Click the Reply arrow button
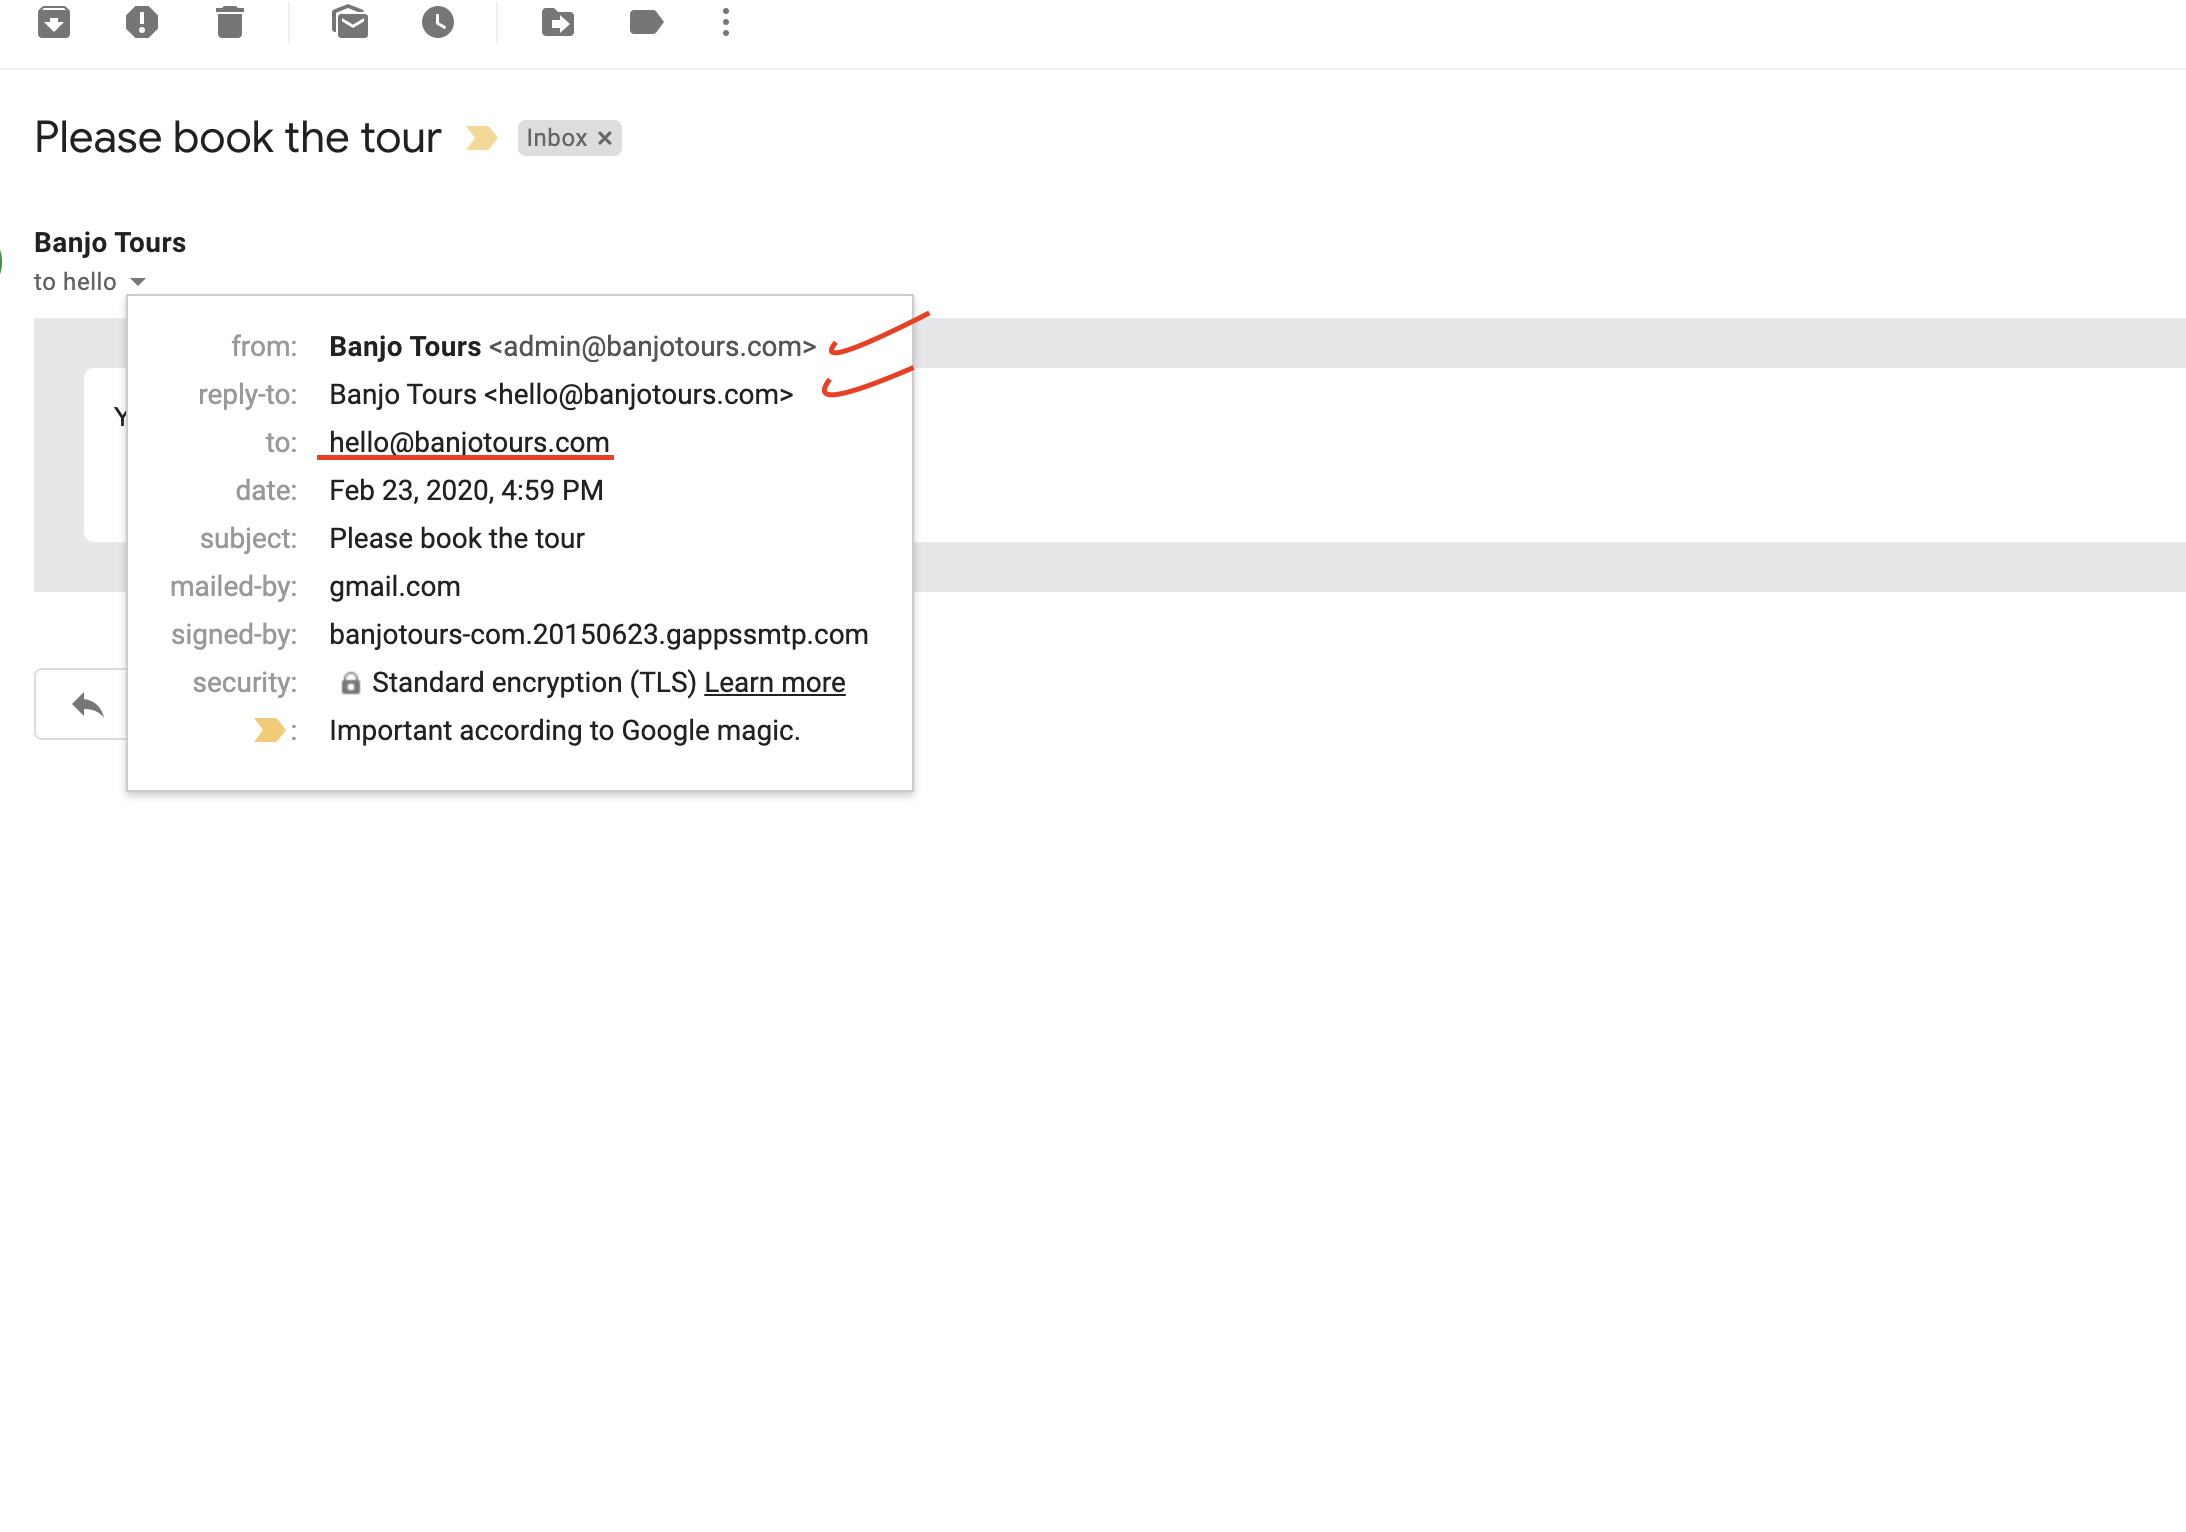Image resolution: width=2186 pixels, height=1532 pixels. click(88, 705)
